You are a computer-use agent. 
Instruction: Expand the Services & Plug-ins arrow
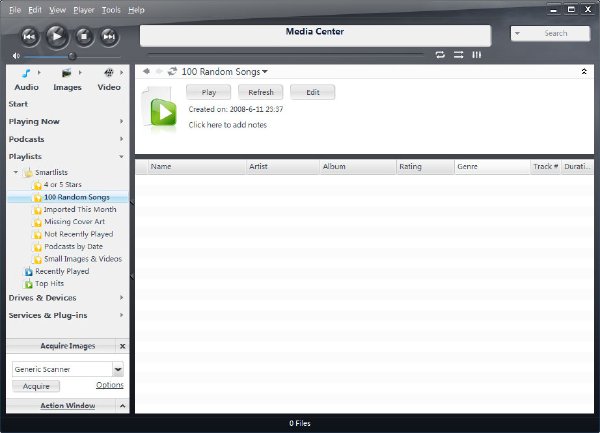[121, 315]
